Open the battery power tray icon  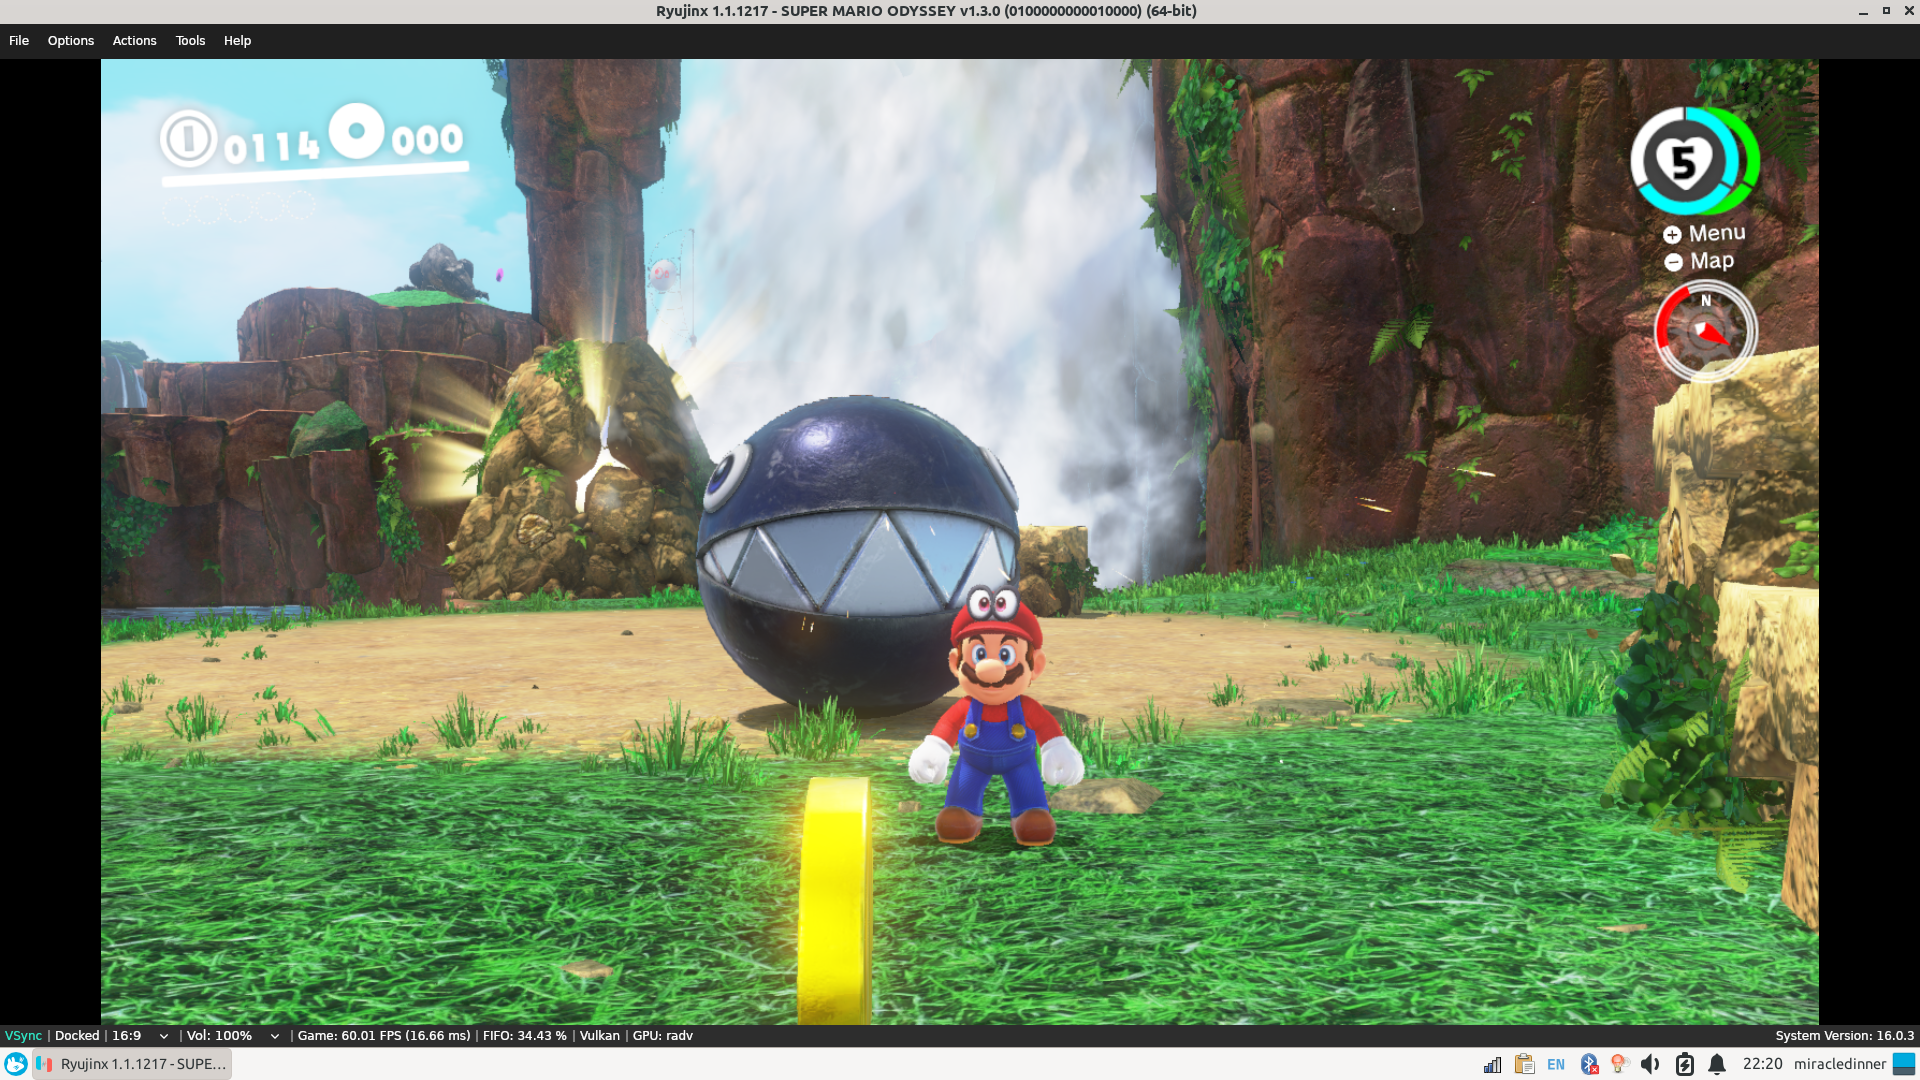[1685, 1064]
